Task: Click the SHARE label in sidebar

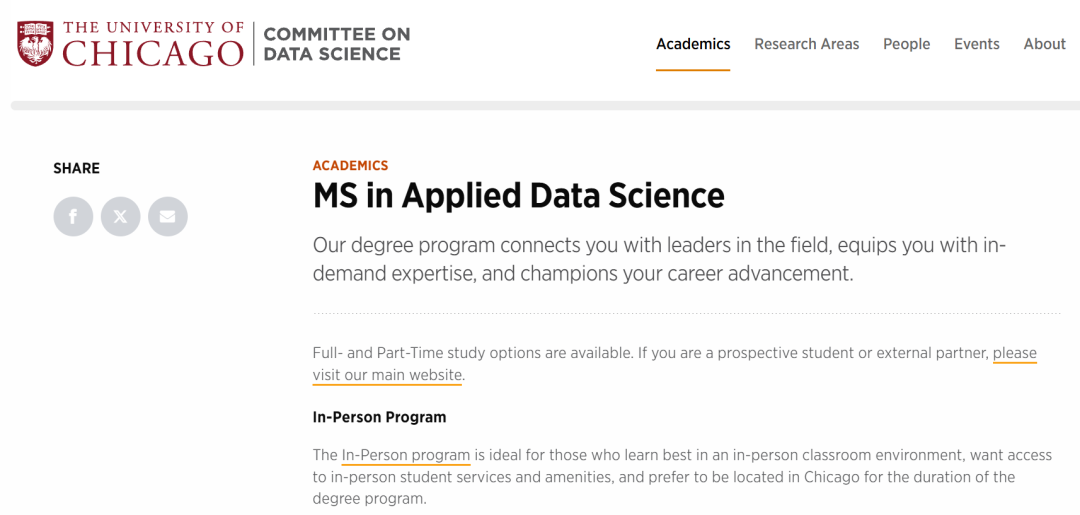Action: tap(76, 168)
